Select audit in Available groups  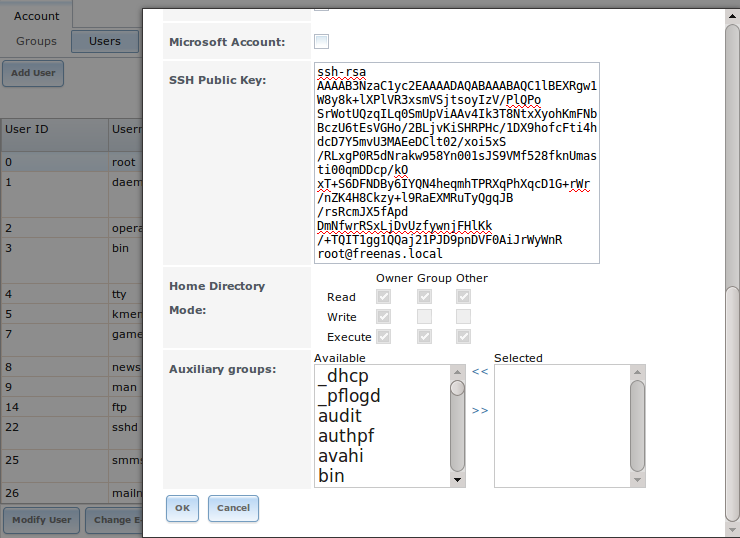click(383, 416)
